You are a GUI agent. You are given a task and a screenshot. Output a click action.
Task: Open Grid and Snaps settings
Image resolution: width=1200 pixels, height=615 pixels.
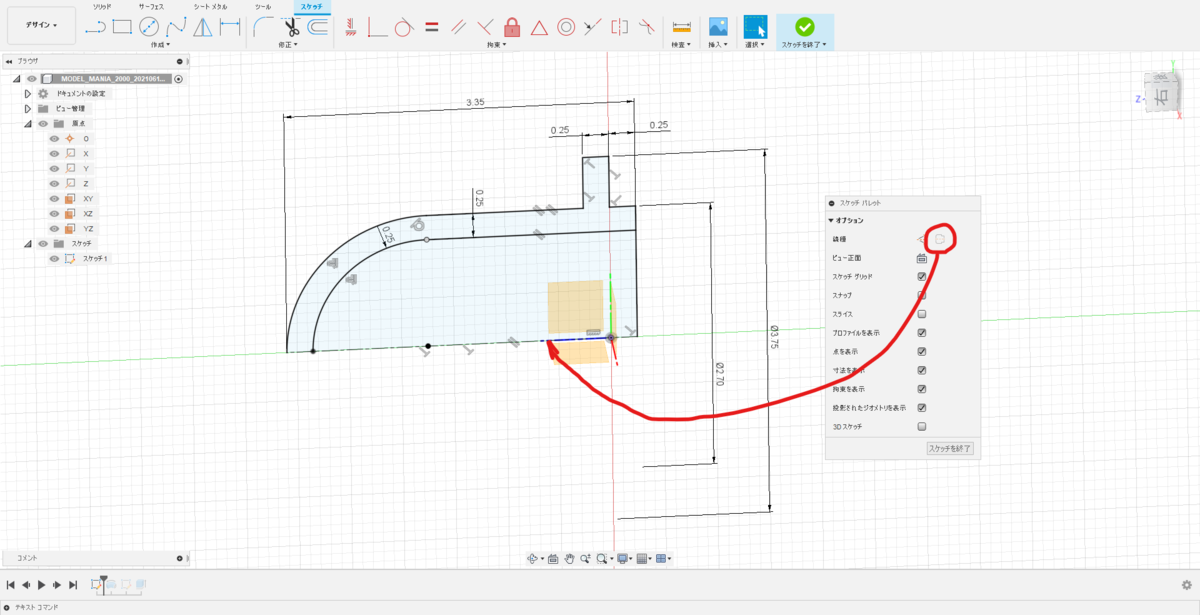[x=643, y=558]
